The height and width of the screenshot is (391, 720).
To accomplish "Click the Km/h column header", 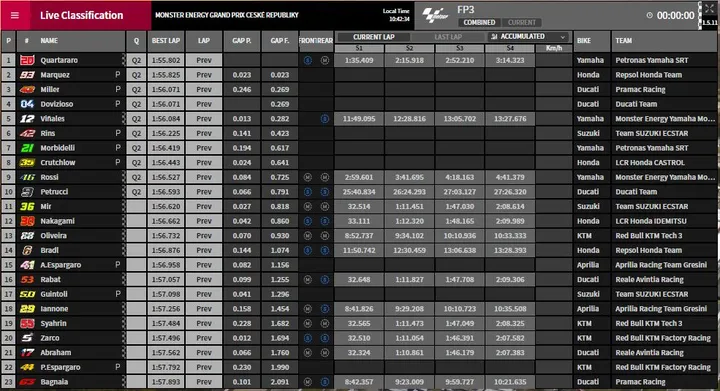I will pyautogui.click(x=554, y=48).
